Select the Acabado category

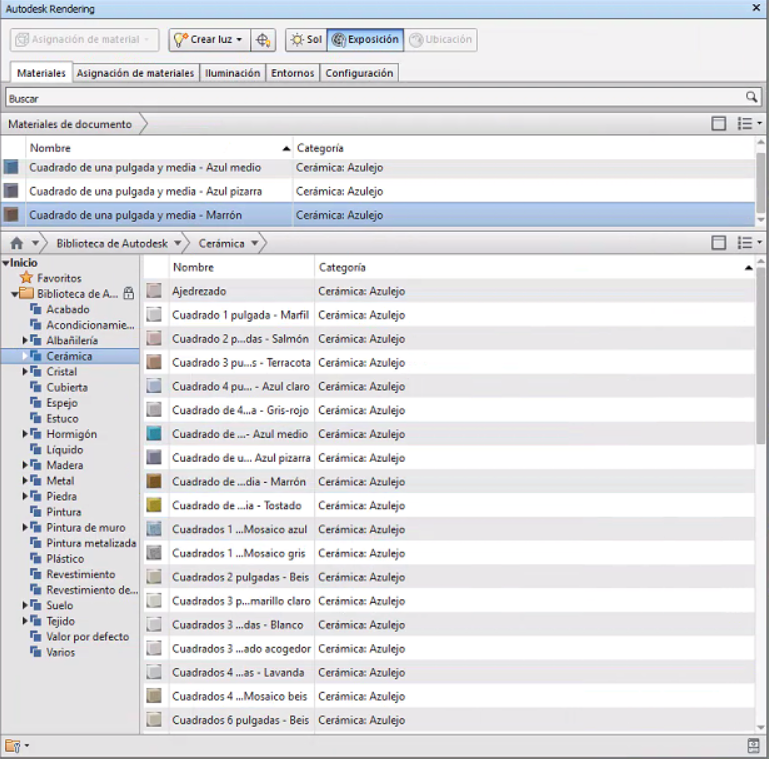(68, 309)
